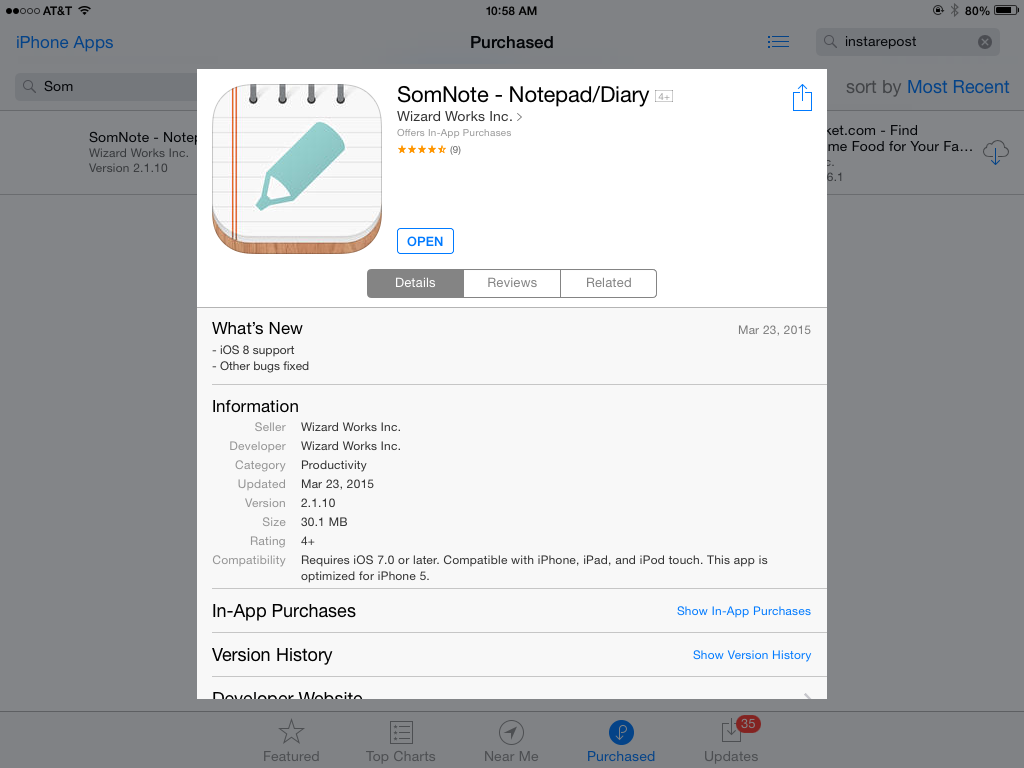Go back to iPhone Apps
1024x768 pixels.
point(64,42)
